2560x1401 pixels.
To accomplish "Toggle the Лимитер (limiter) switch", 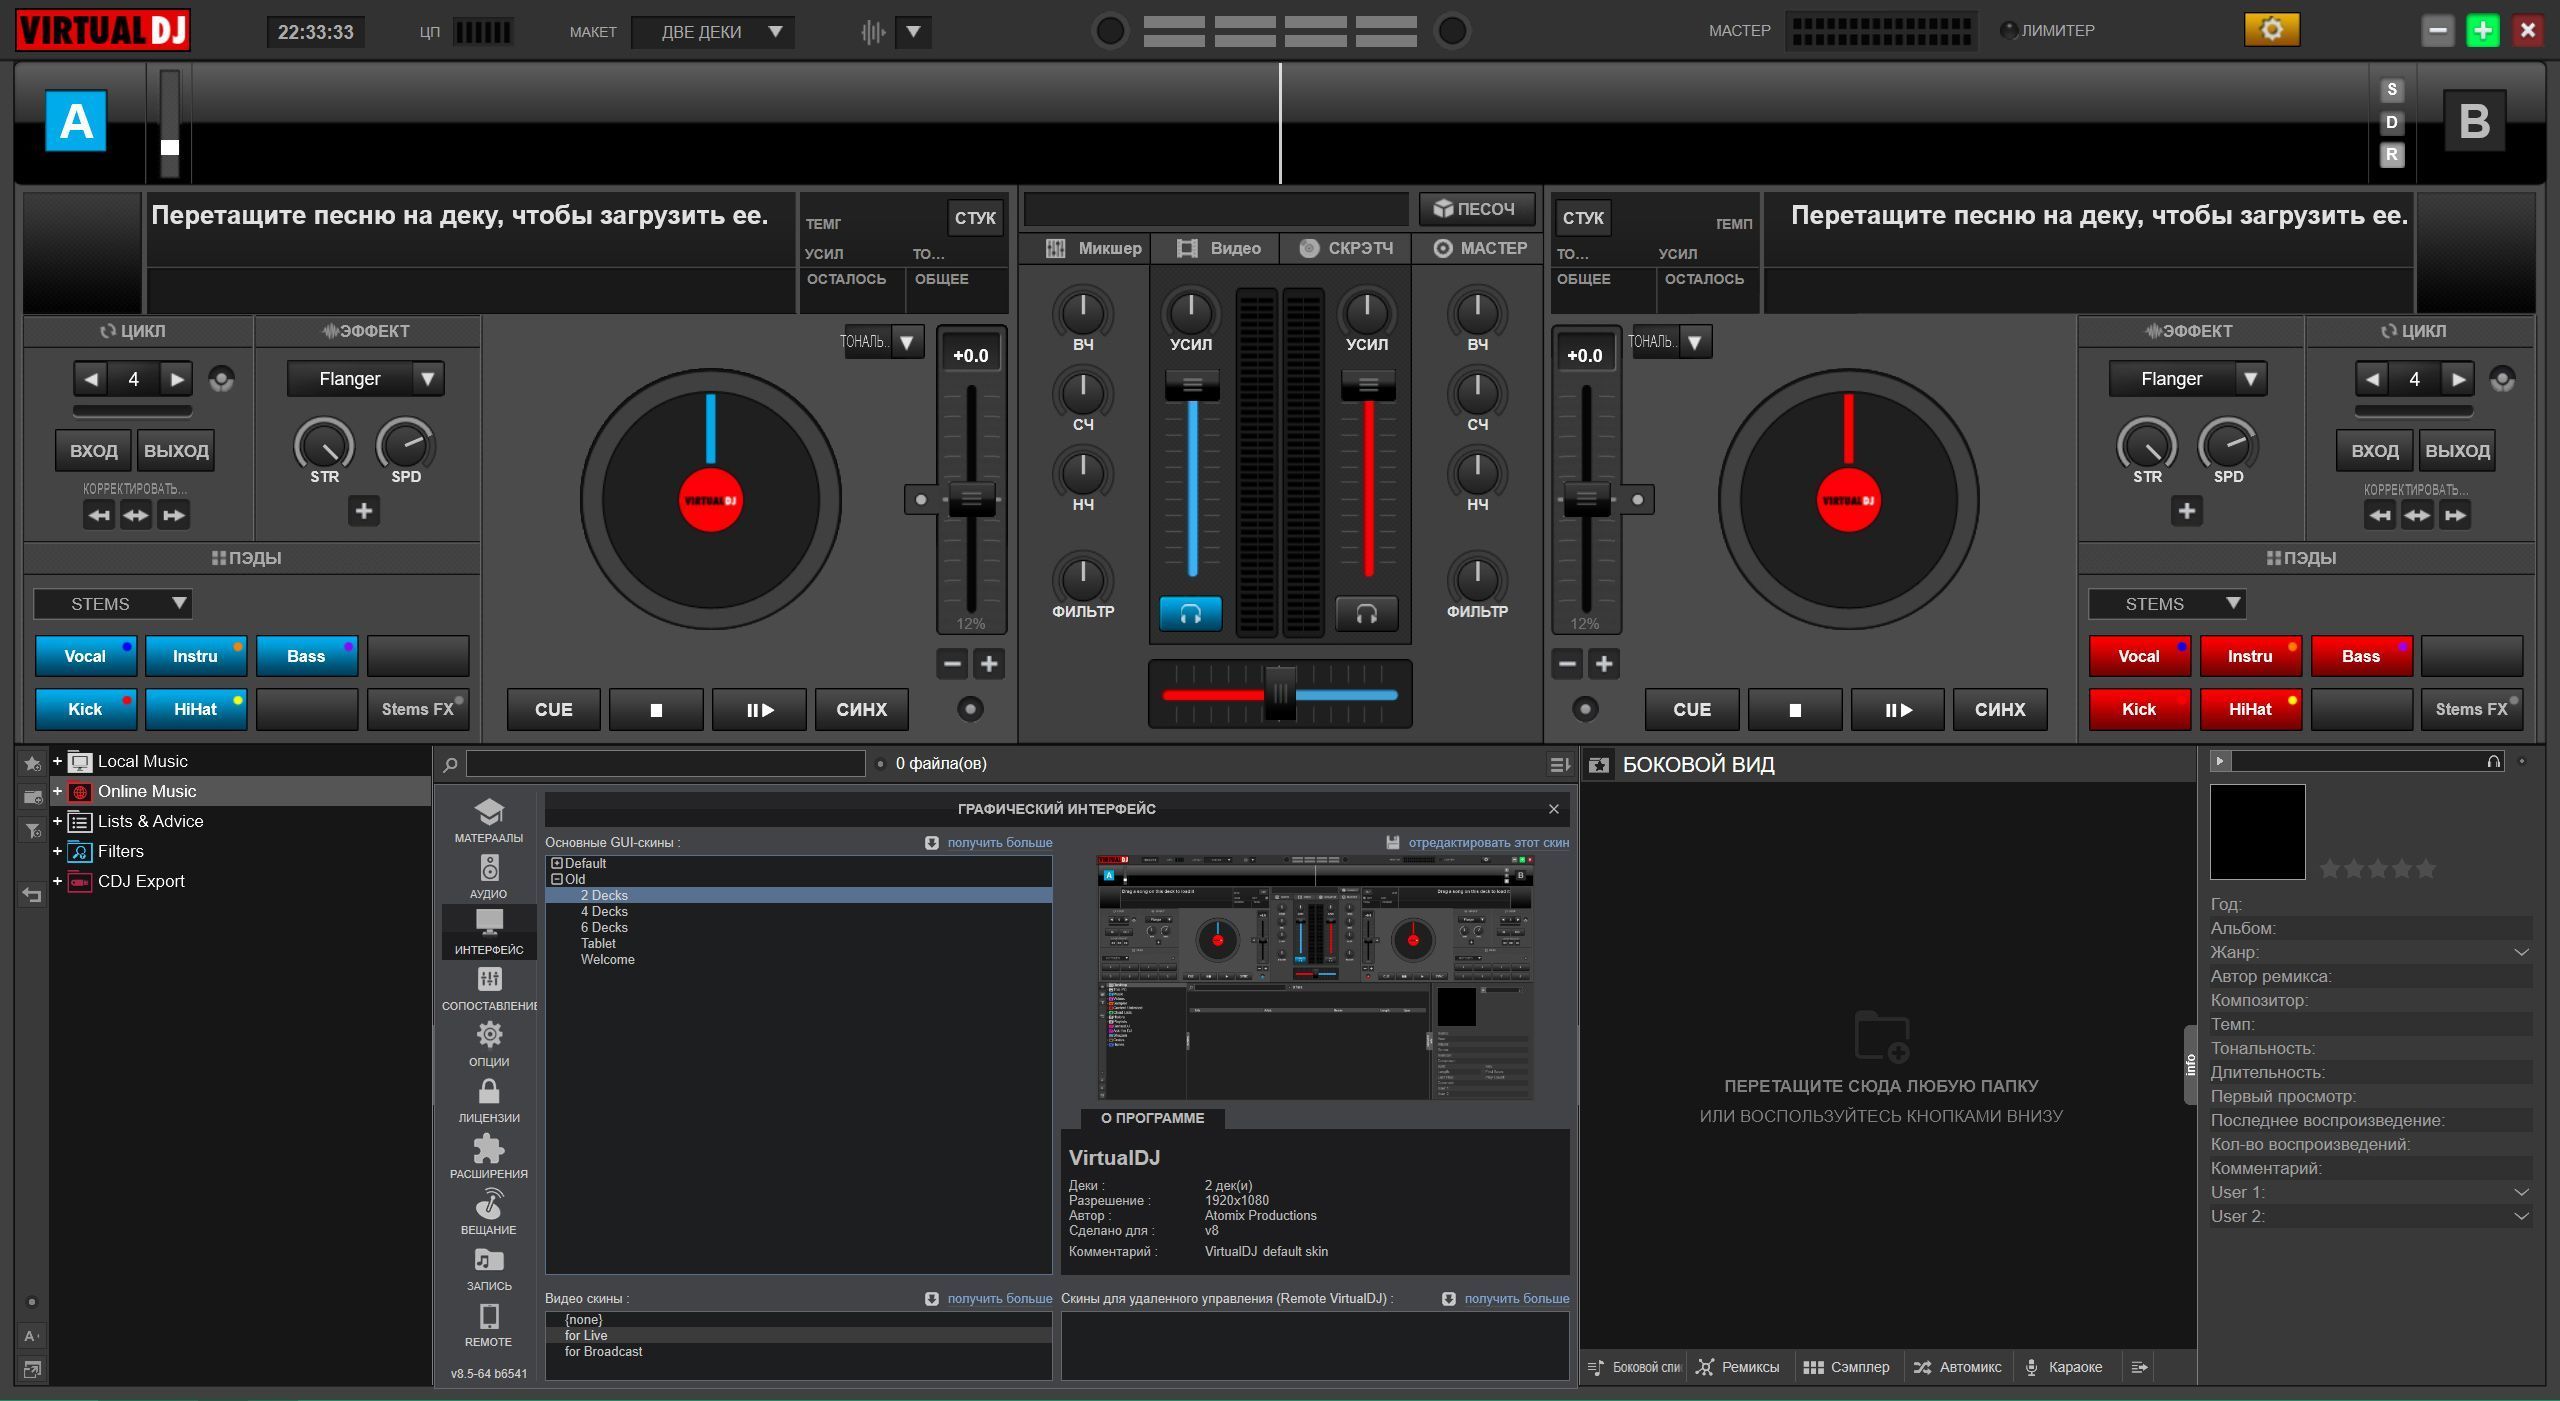I will [x=2008, y=30].
